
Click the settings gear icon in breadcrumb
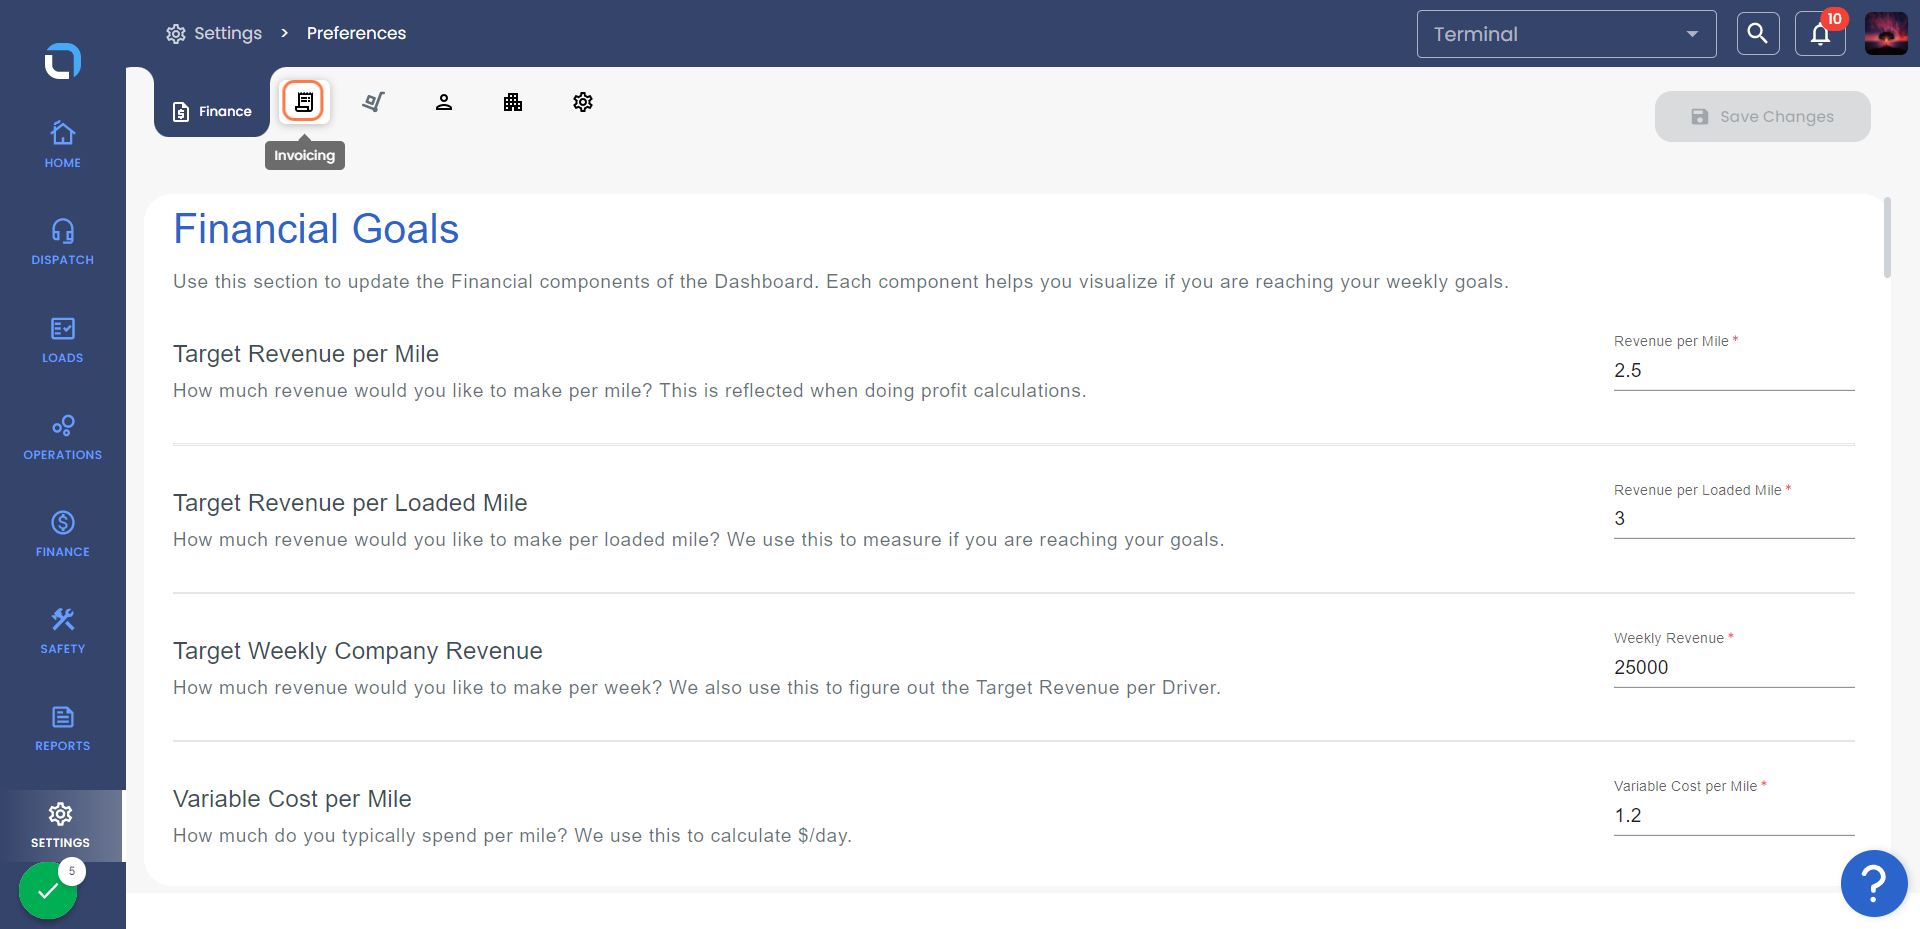tap(176, 34)
